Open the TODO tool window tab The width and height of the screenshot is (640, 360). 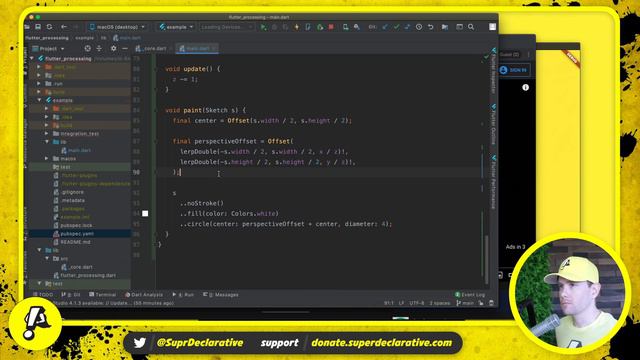(43, 295)
